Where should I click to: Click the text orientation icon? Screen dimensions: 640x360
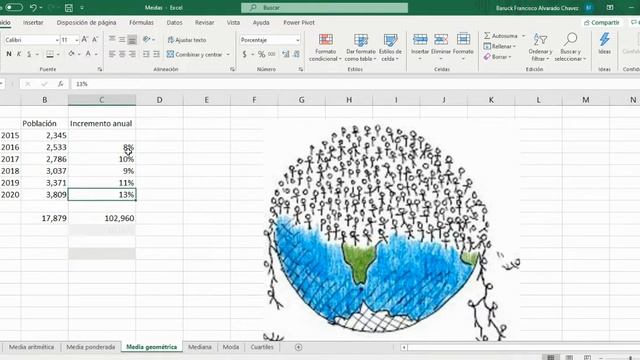coord(147,40)
